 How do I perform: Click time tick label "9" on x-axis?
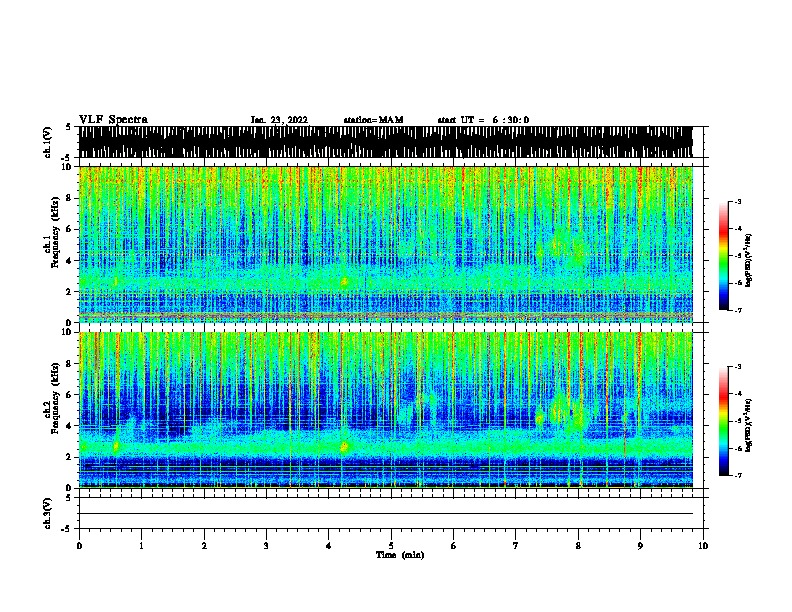(x=640, y=546)
